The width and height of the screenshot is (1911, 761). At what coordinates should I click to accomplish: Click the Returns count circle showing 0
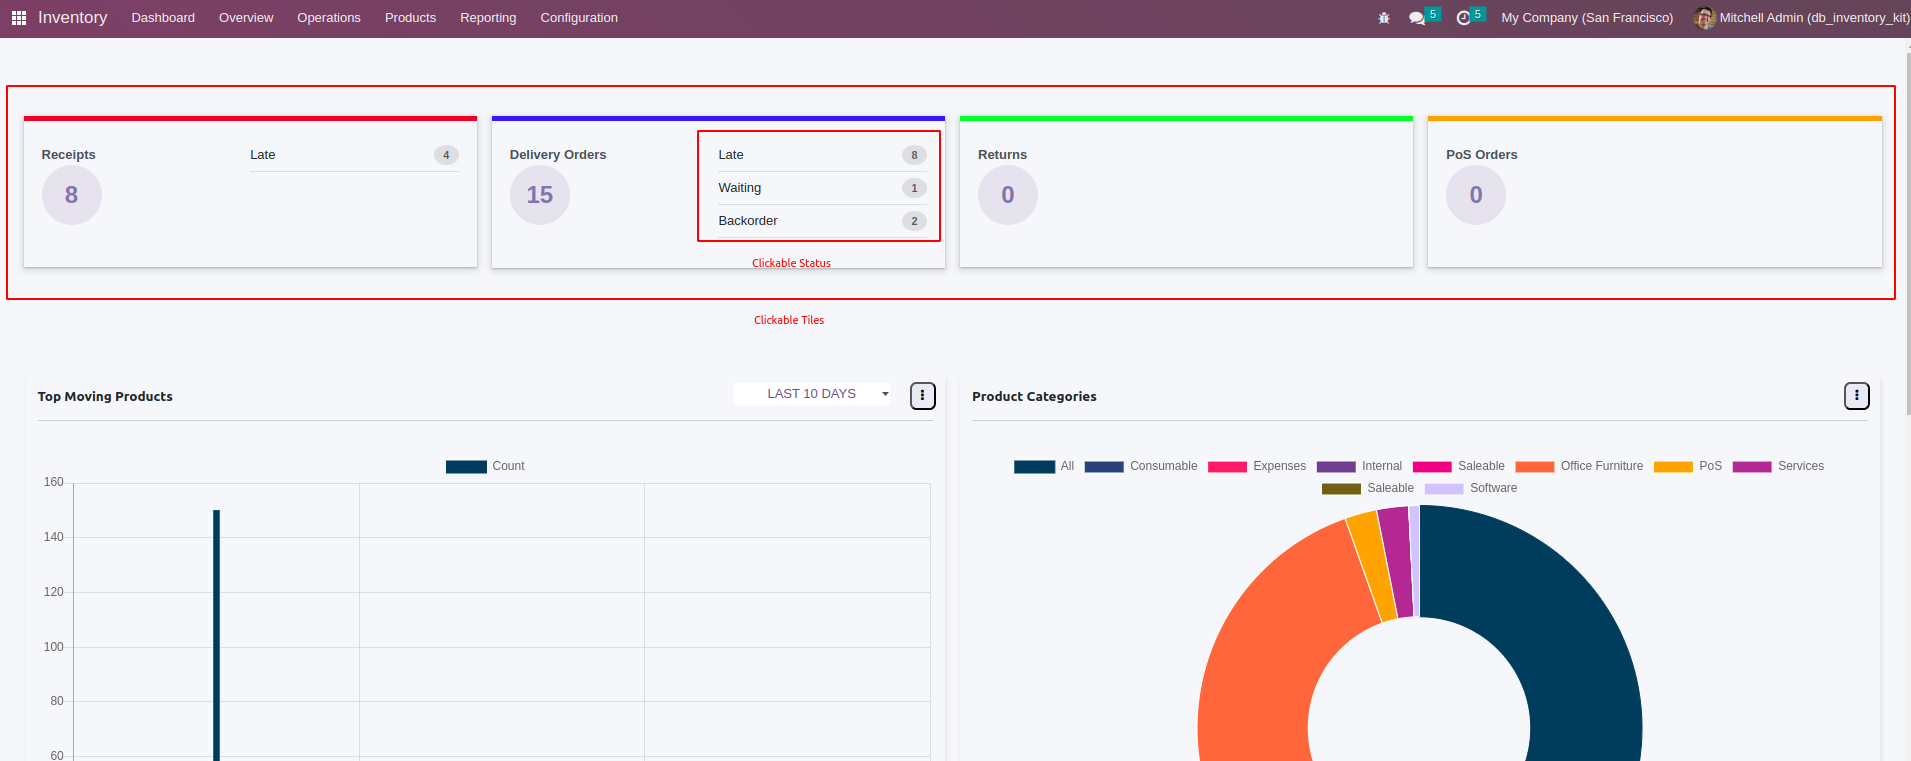(1008, 195)
